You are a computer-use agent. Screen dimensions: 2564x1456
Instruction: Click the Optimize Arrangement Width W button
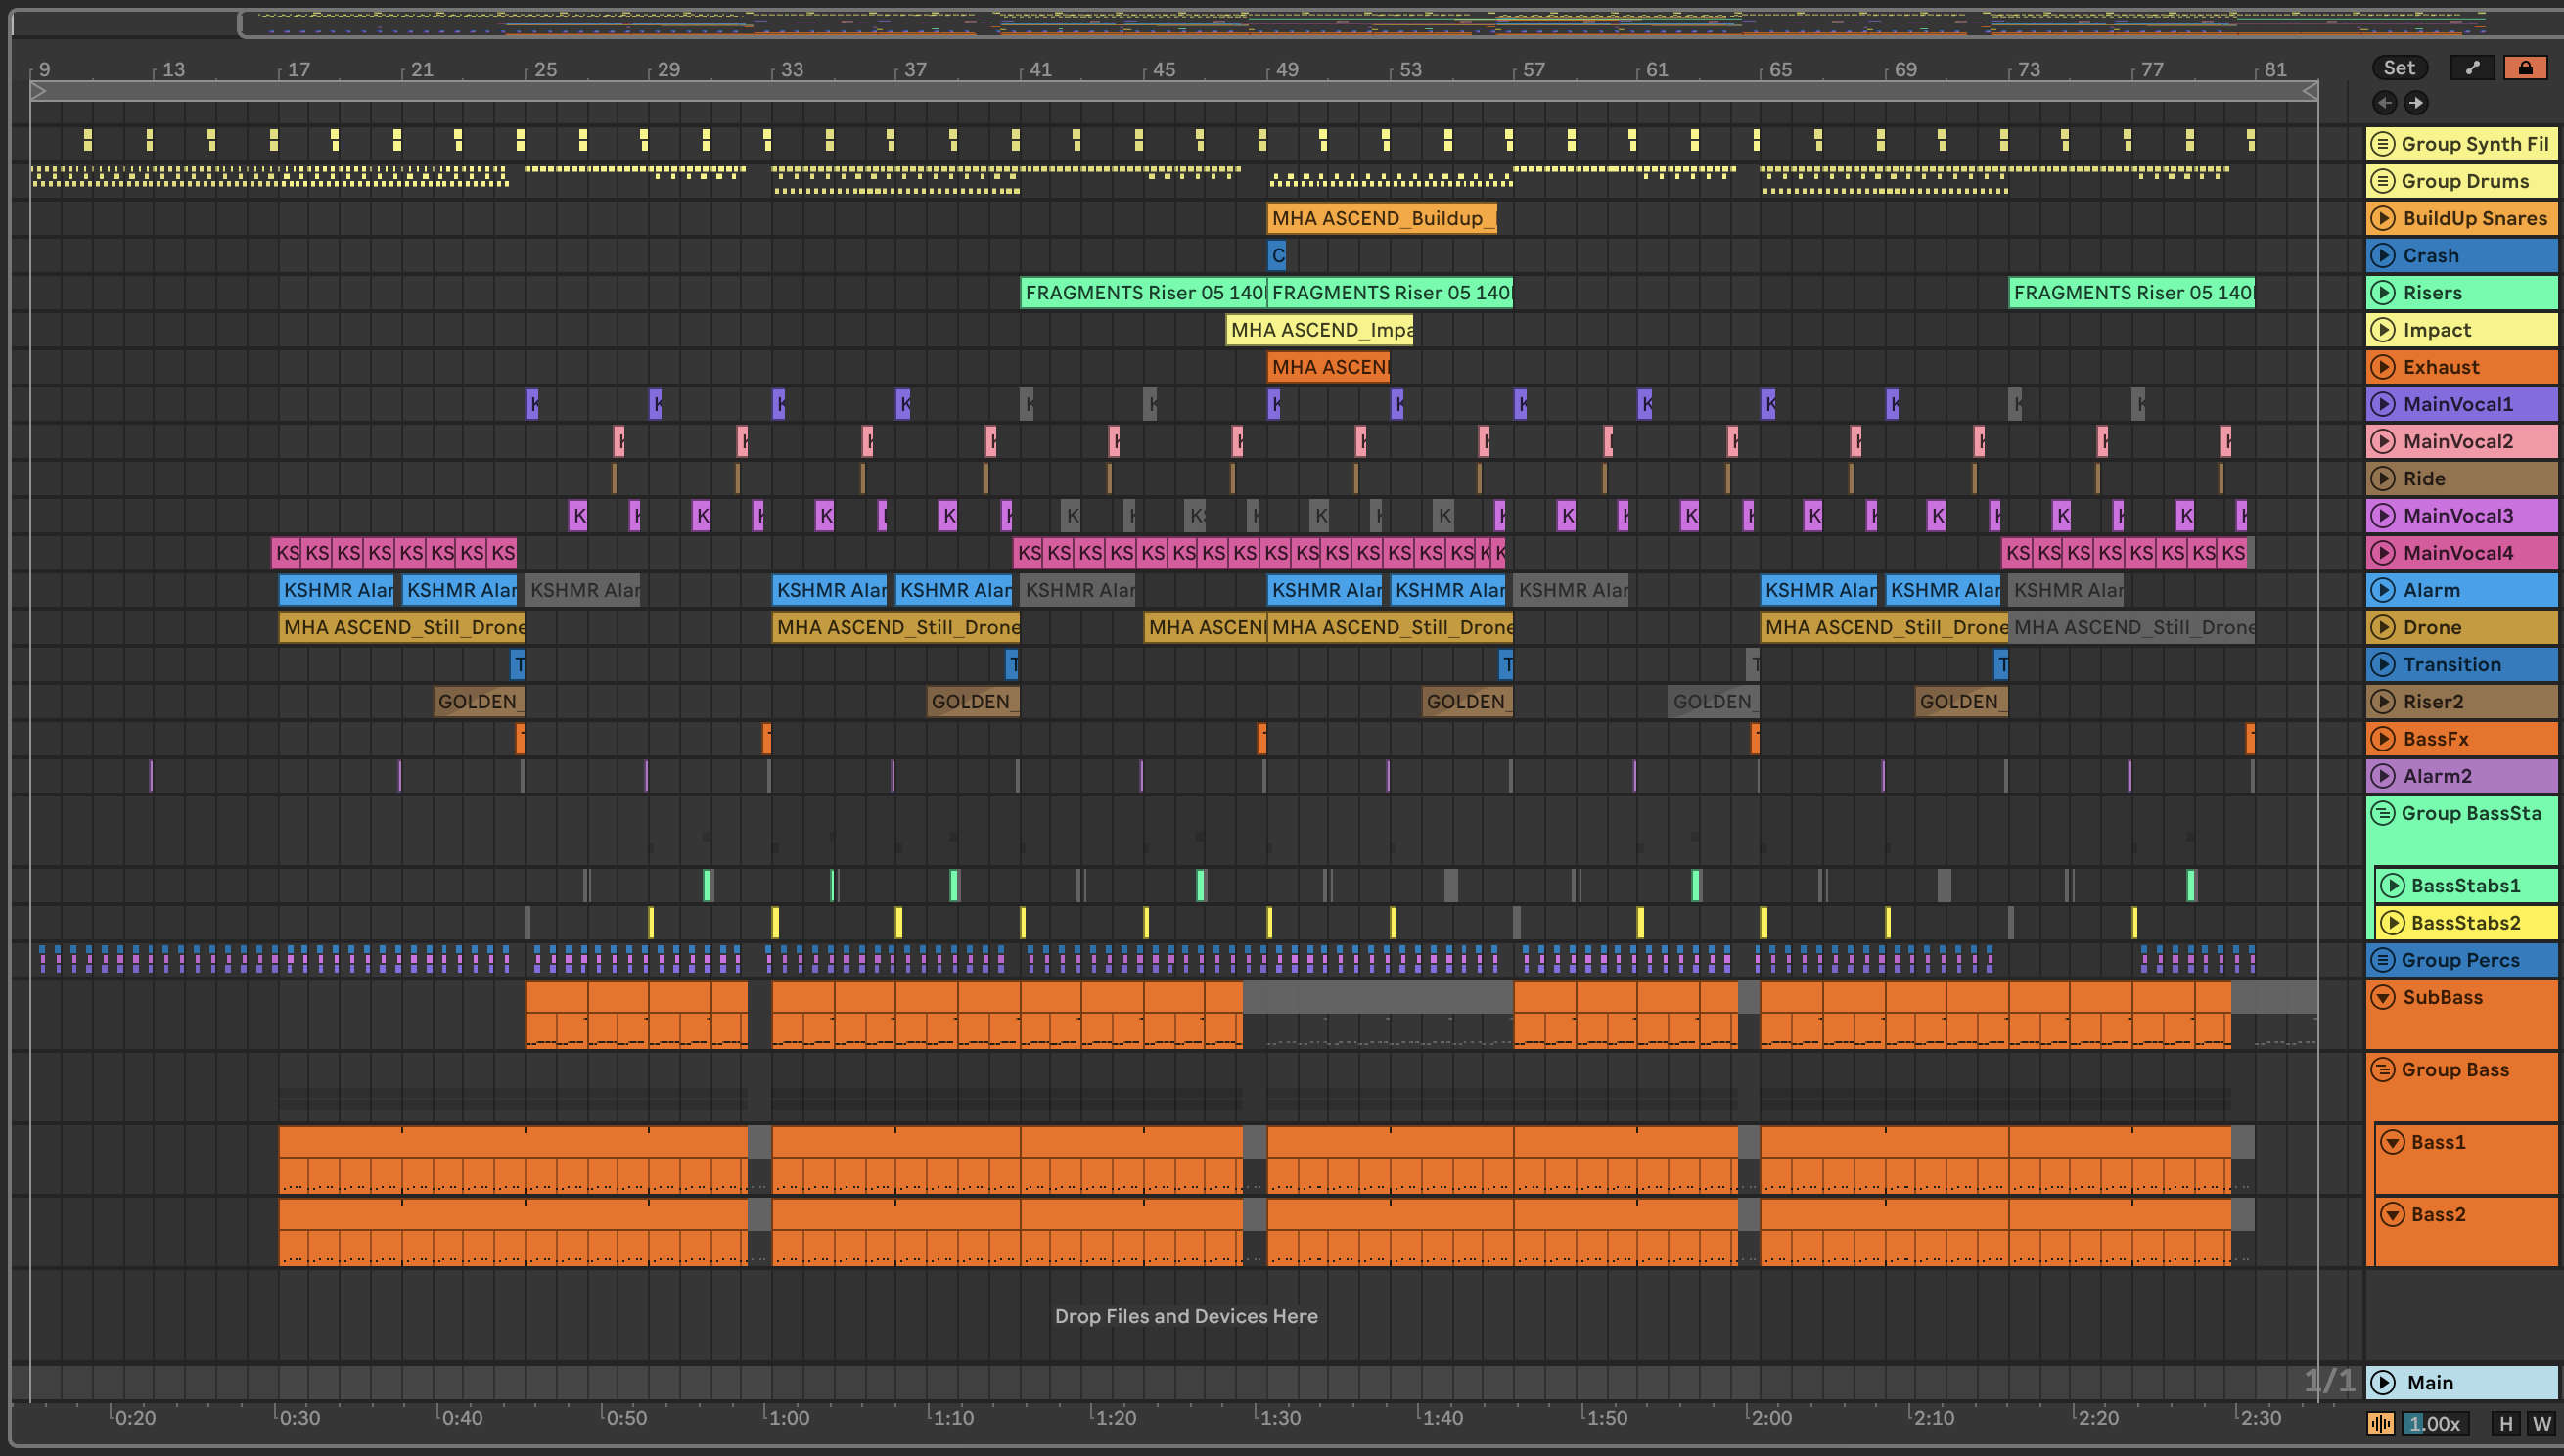pyautogui.click(x=2541, y=1423)
